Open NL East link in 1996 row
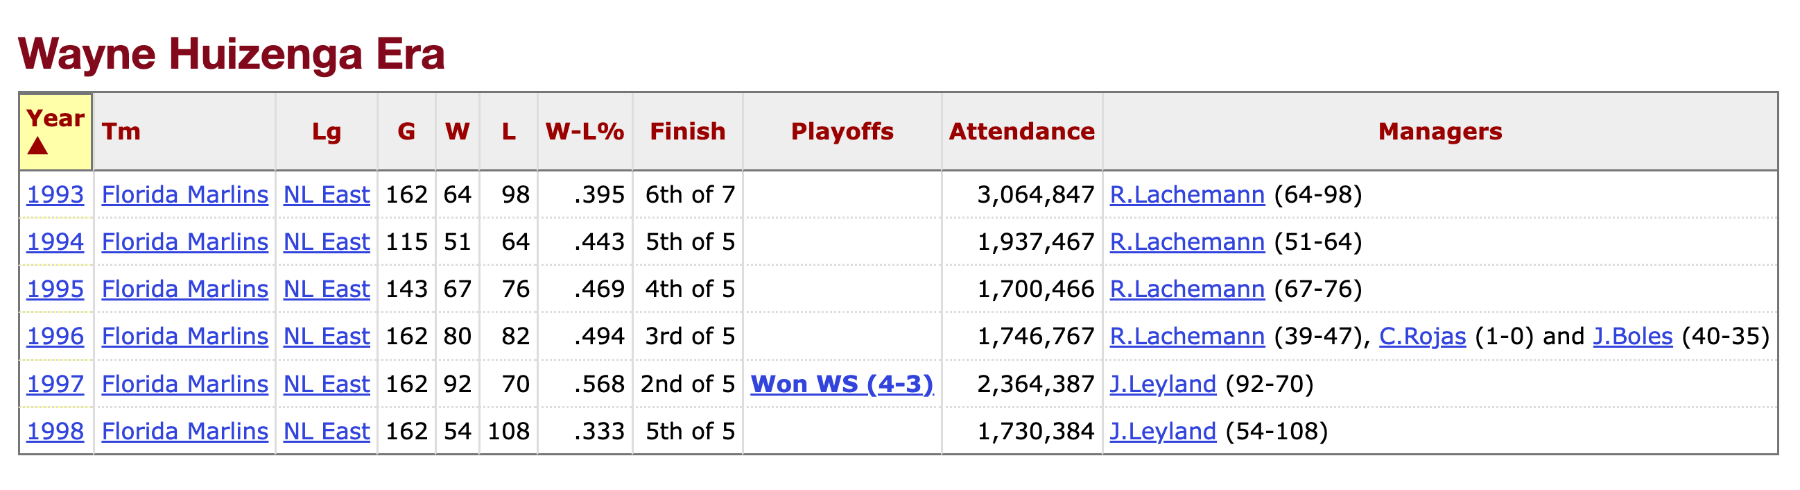 pos(326,337)
